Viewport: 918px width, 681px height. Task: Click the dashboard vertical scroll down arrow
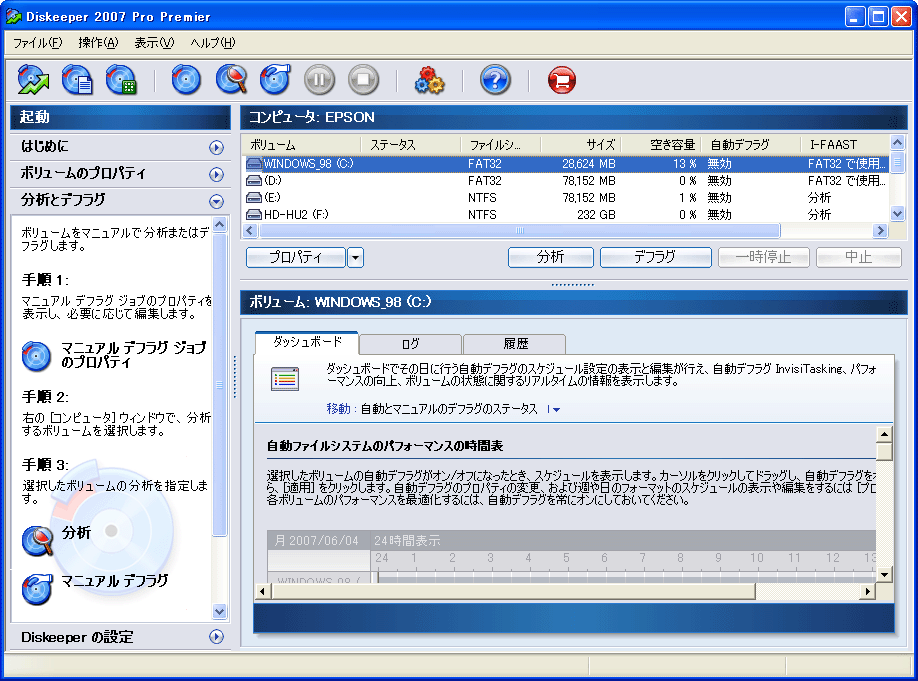[x=884, y=574]
